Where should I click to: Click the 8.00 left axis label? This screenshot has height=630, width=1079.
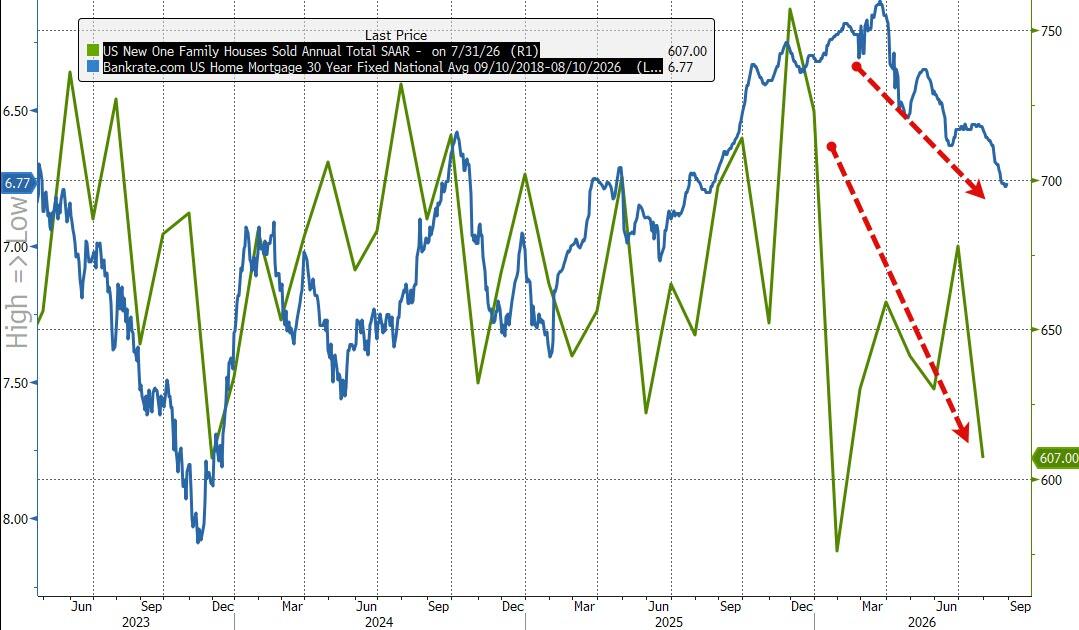(x=16, y=519)
